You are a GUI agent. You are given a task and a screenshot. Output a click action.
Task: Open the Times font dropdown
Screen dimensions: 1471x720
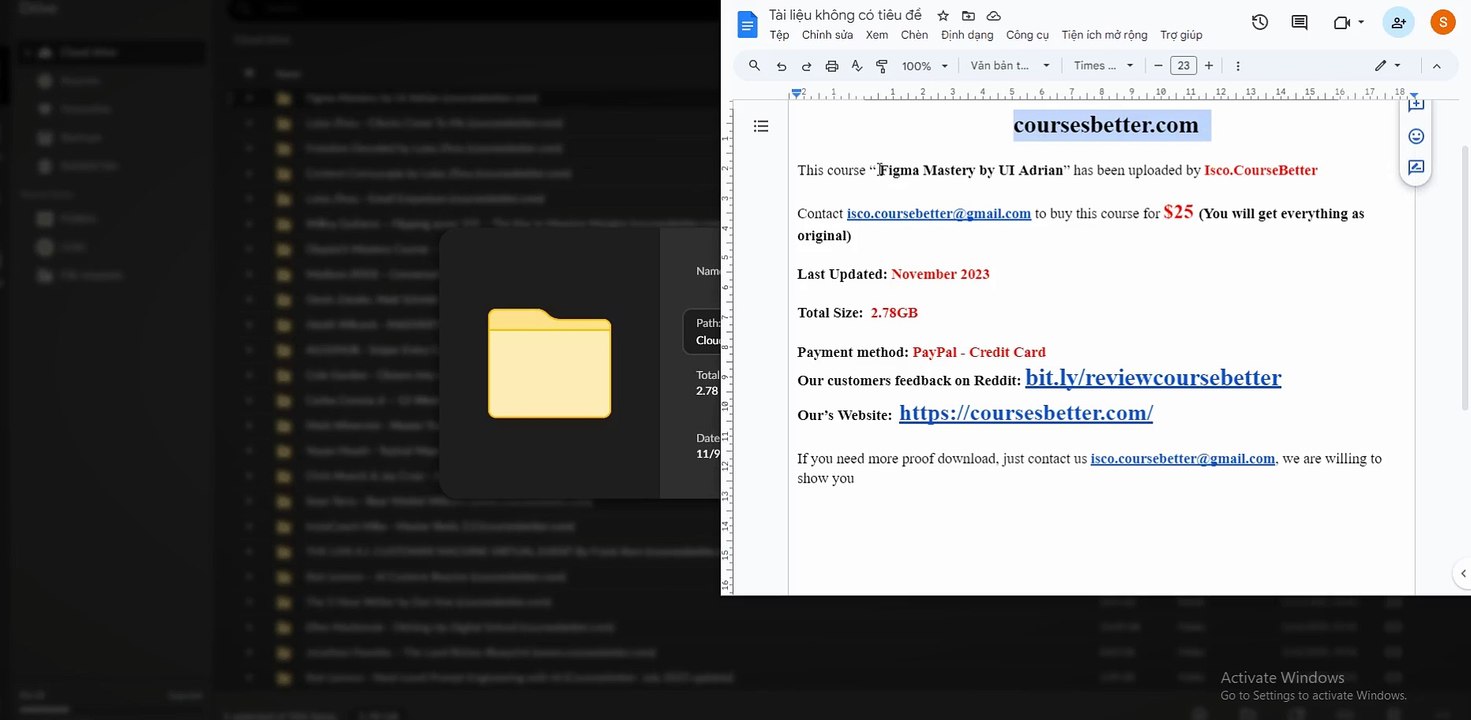coord(1104,66)
